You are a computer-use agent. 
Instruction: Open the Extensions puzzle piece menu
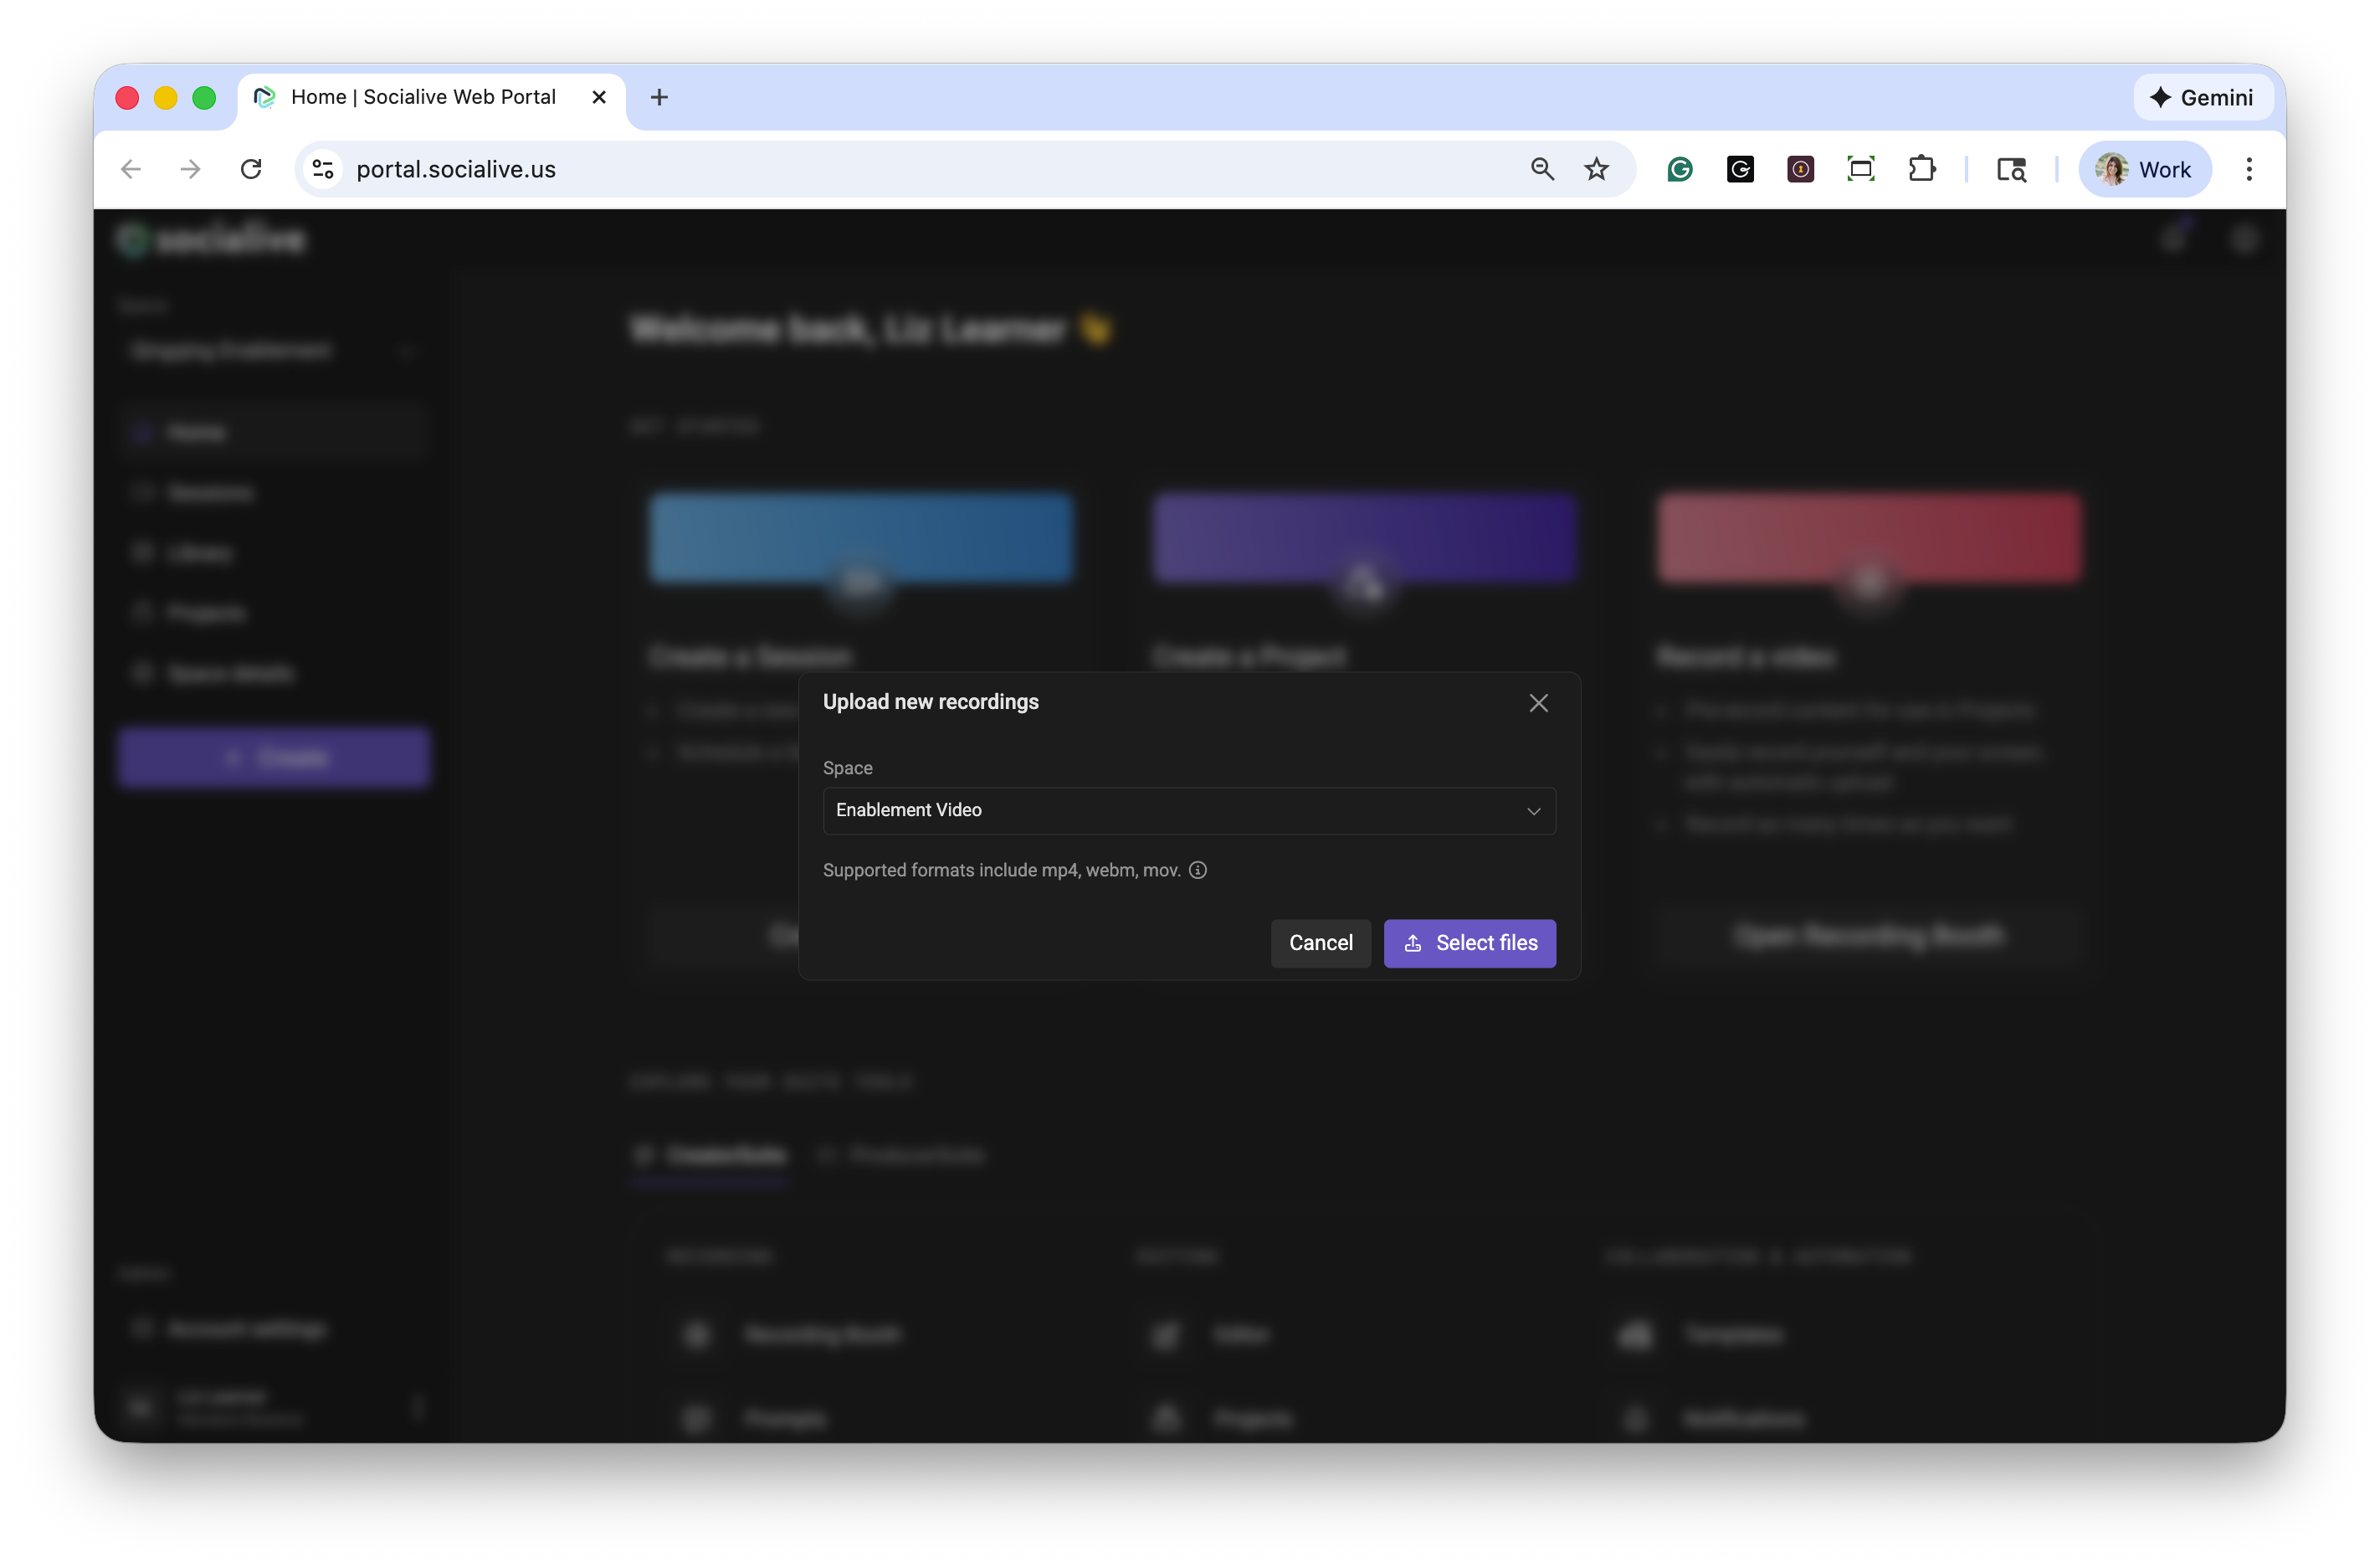[1921, 169]
